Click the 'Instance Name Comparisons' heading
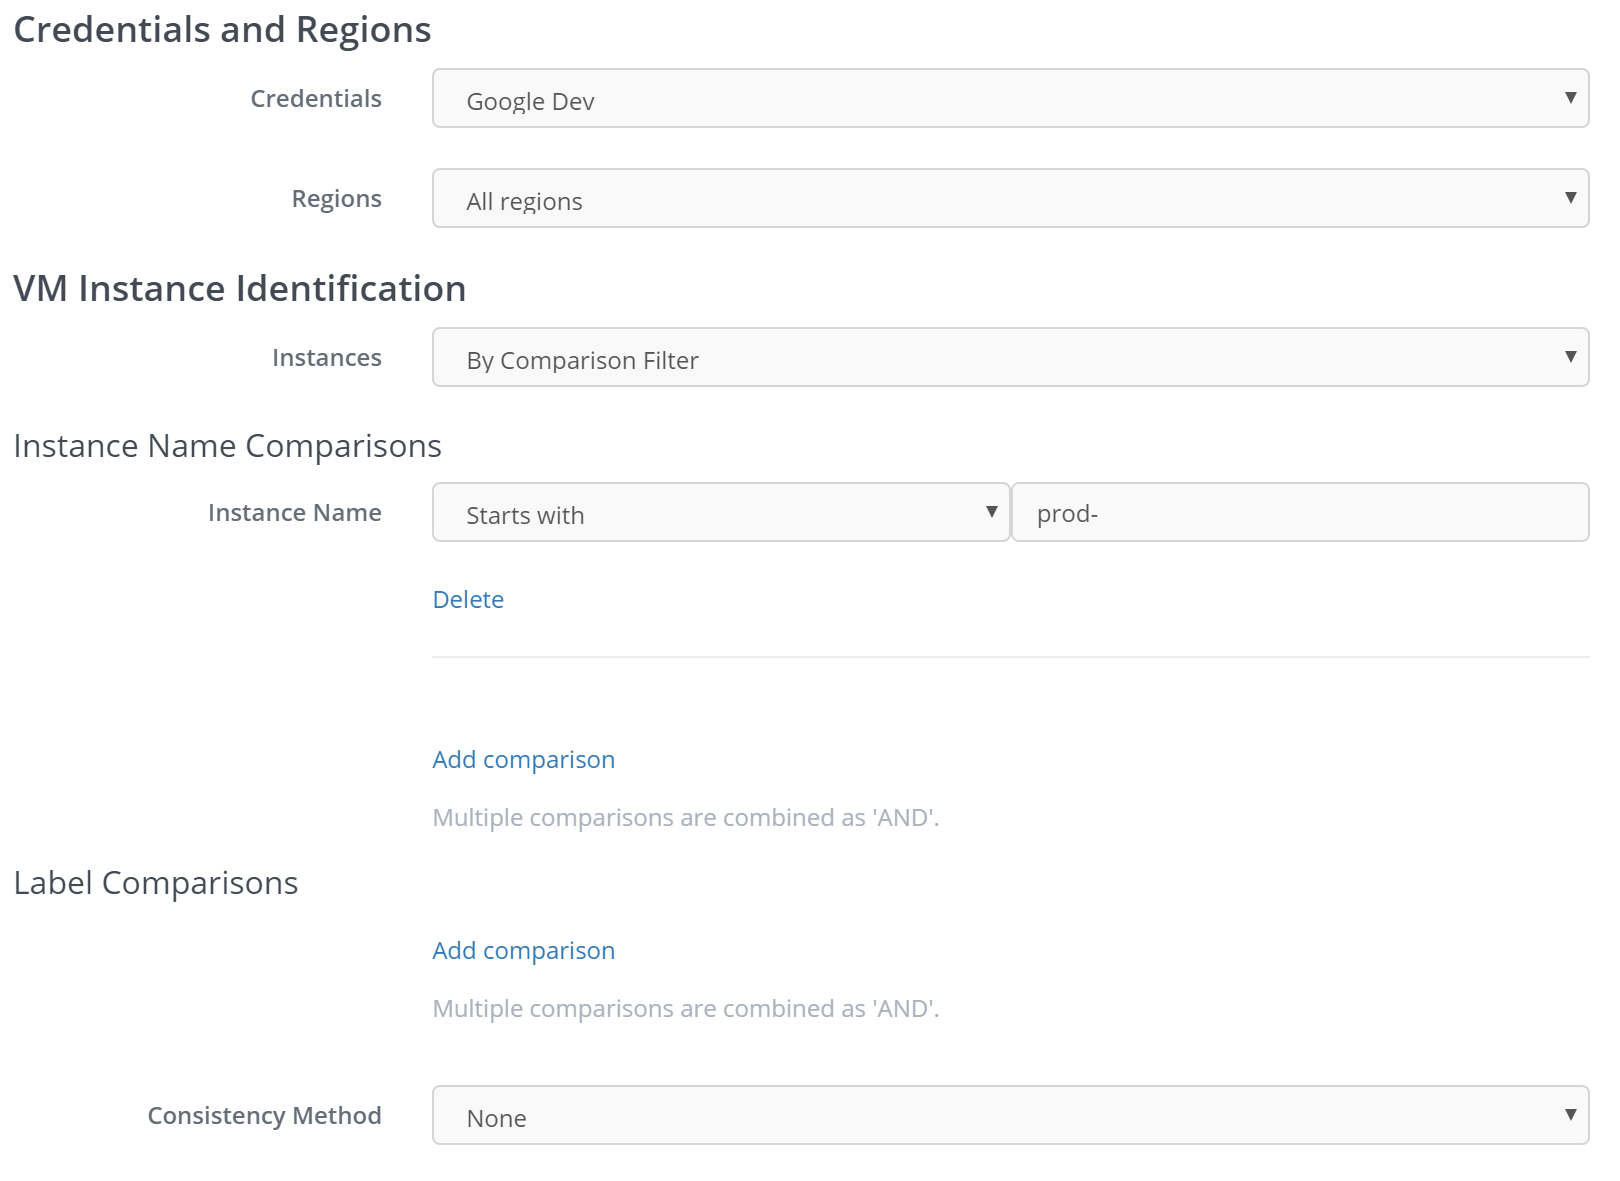The width and height of the screenshot is (1620, 1181). pyautogui.click(x=227, y=446)
